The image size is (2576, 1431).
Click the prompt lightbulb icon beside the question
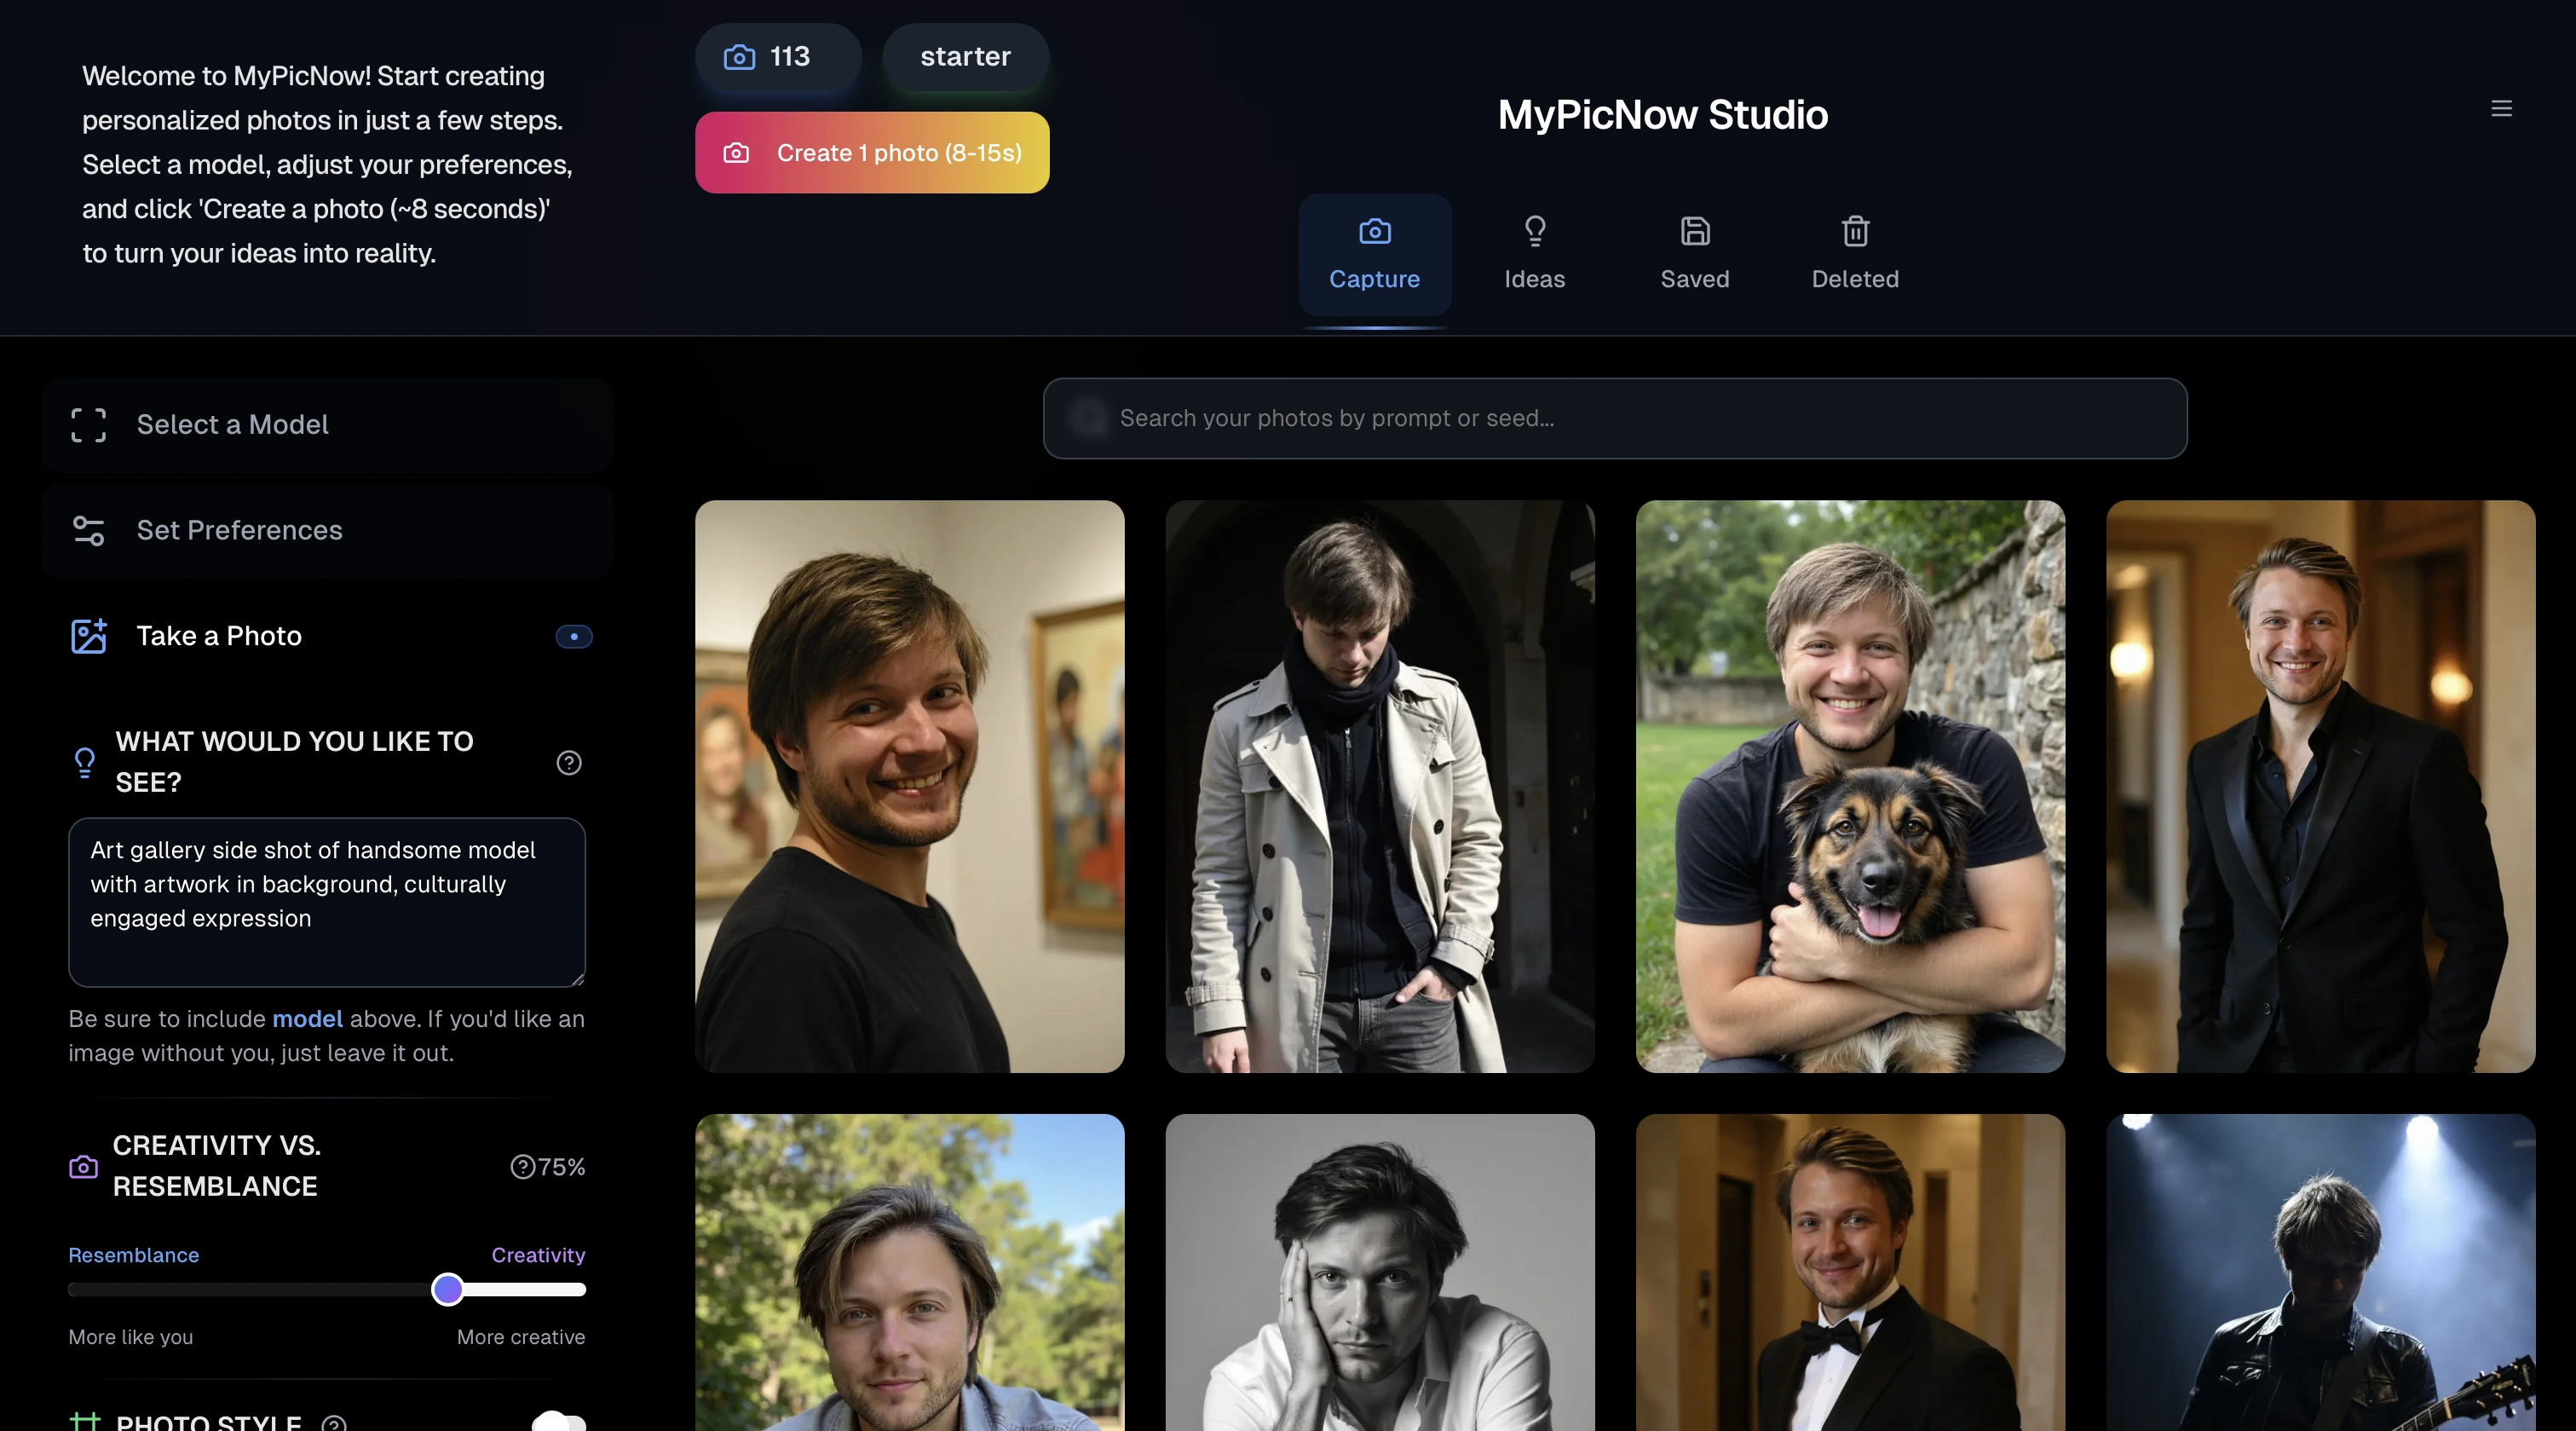pos(85,762)
